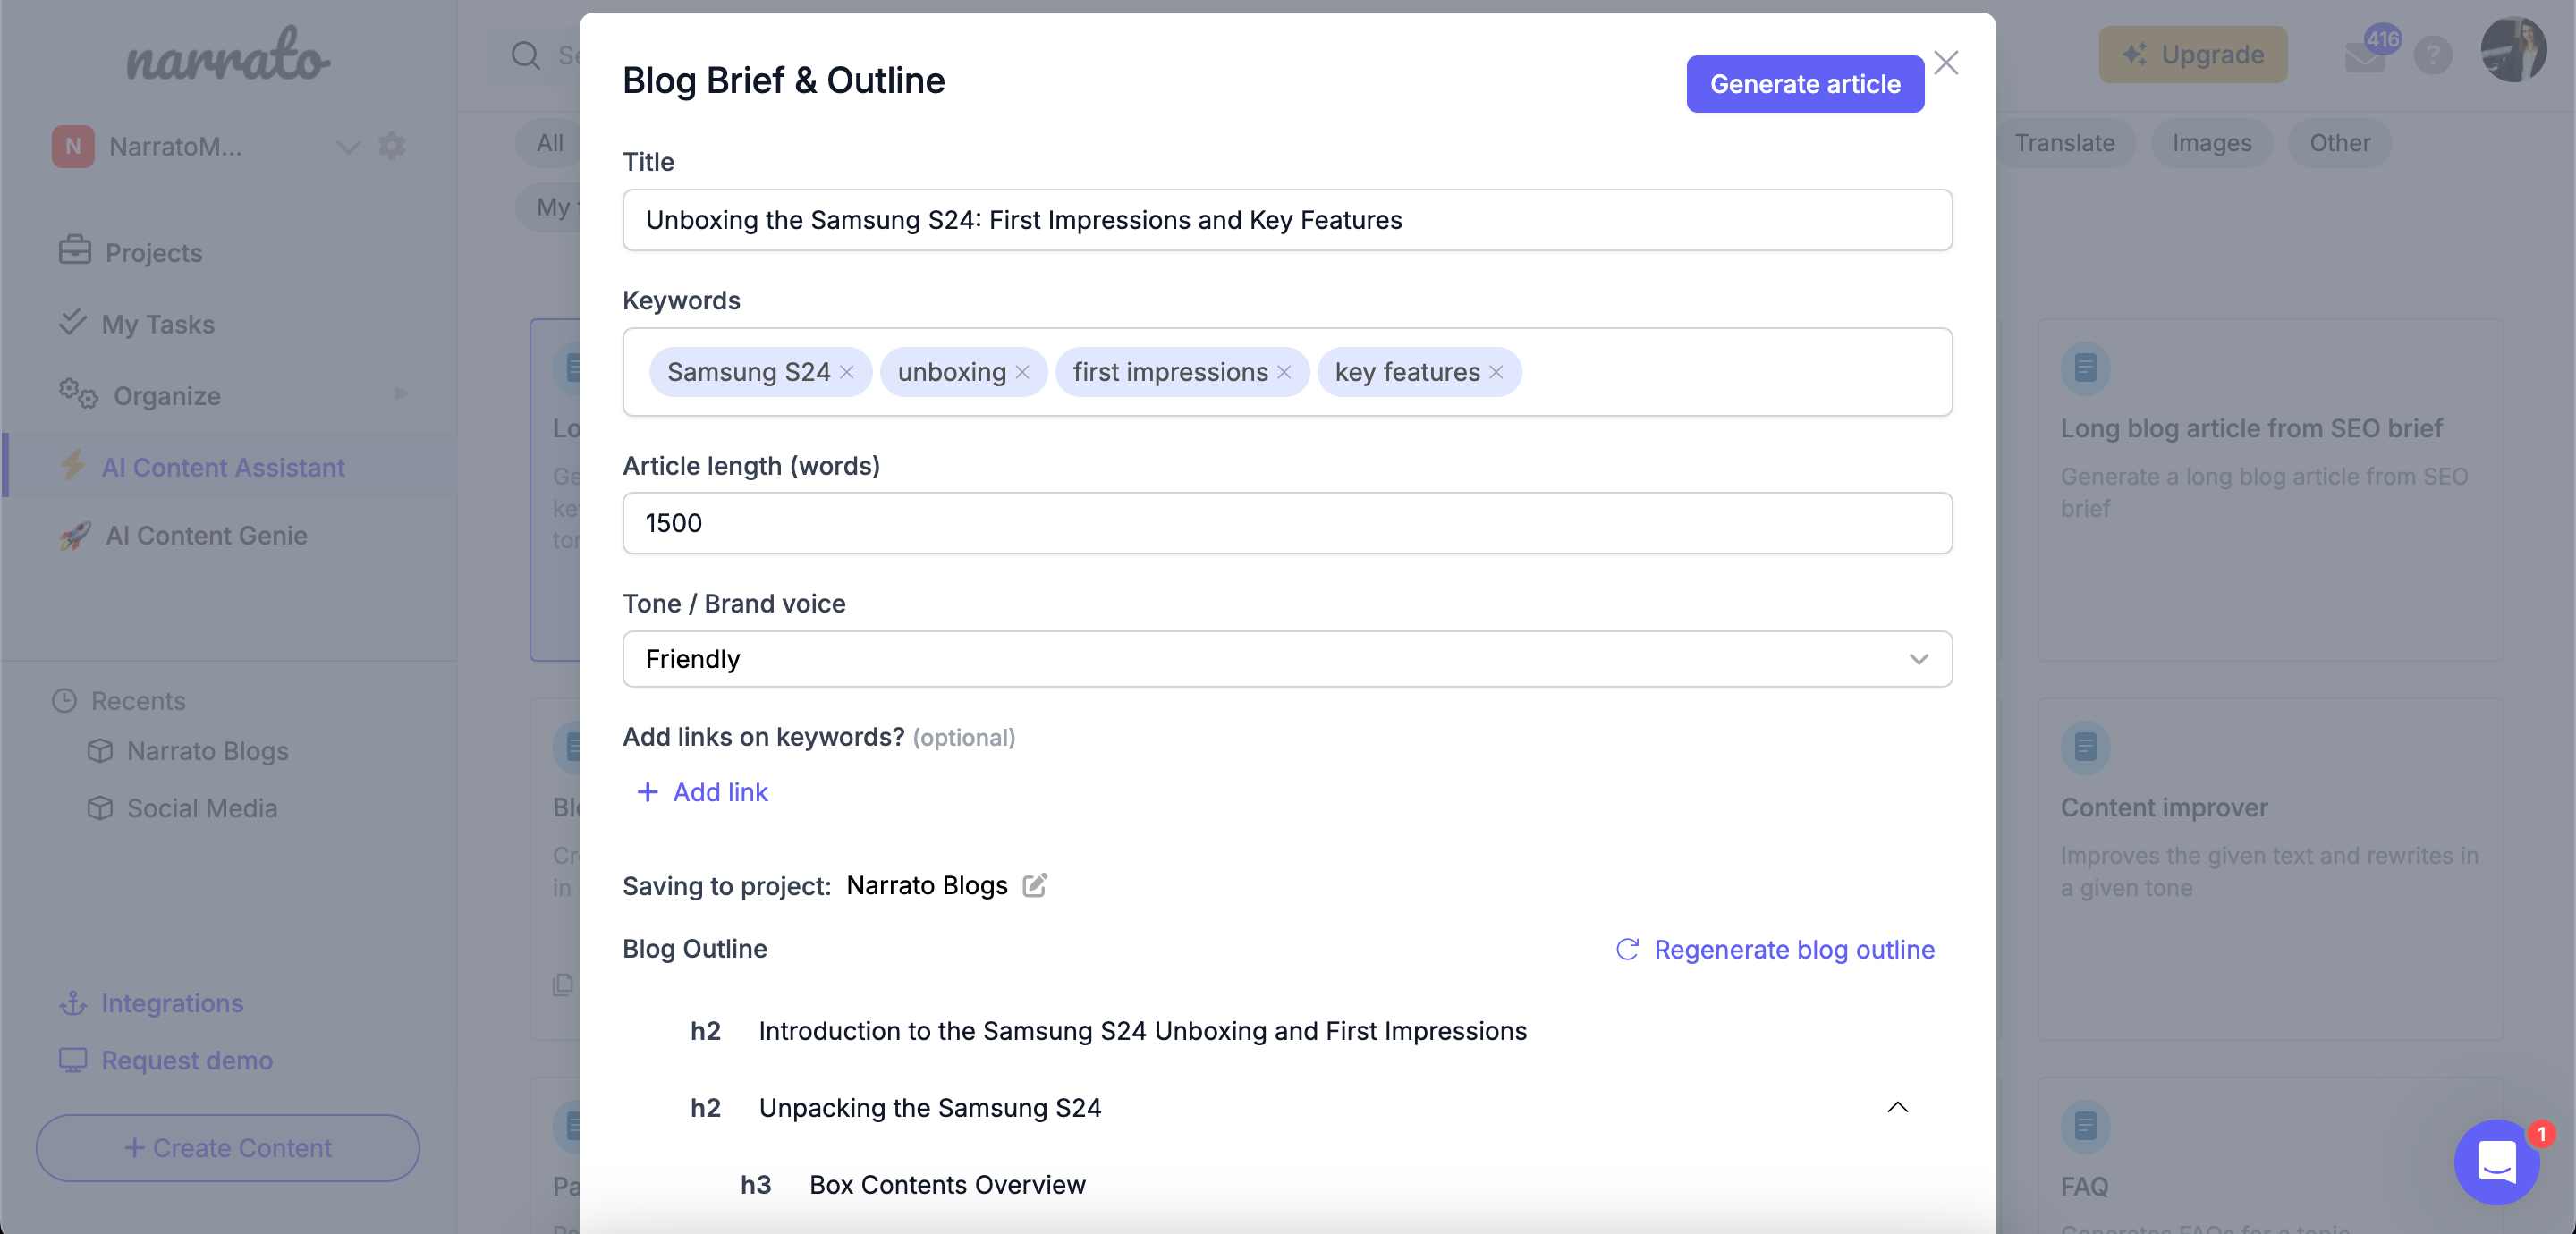Image resolution: width=2576 pixels, height=1234 pixels.
Task: Expand the Organize submenu arrow
Action: click(x=401, y=394)
